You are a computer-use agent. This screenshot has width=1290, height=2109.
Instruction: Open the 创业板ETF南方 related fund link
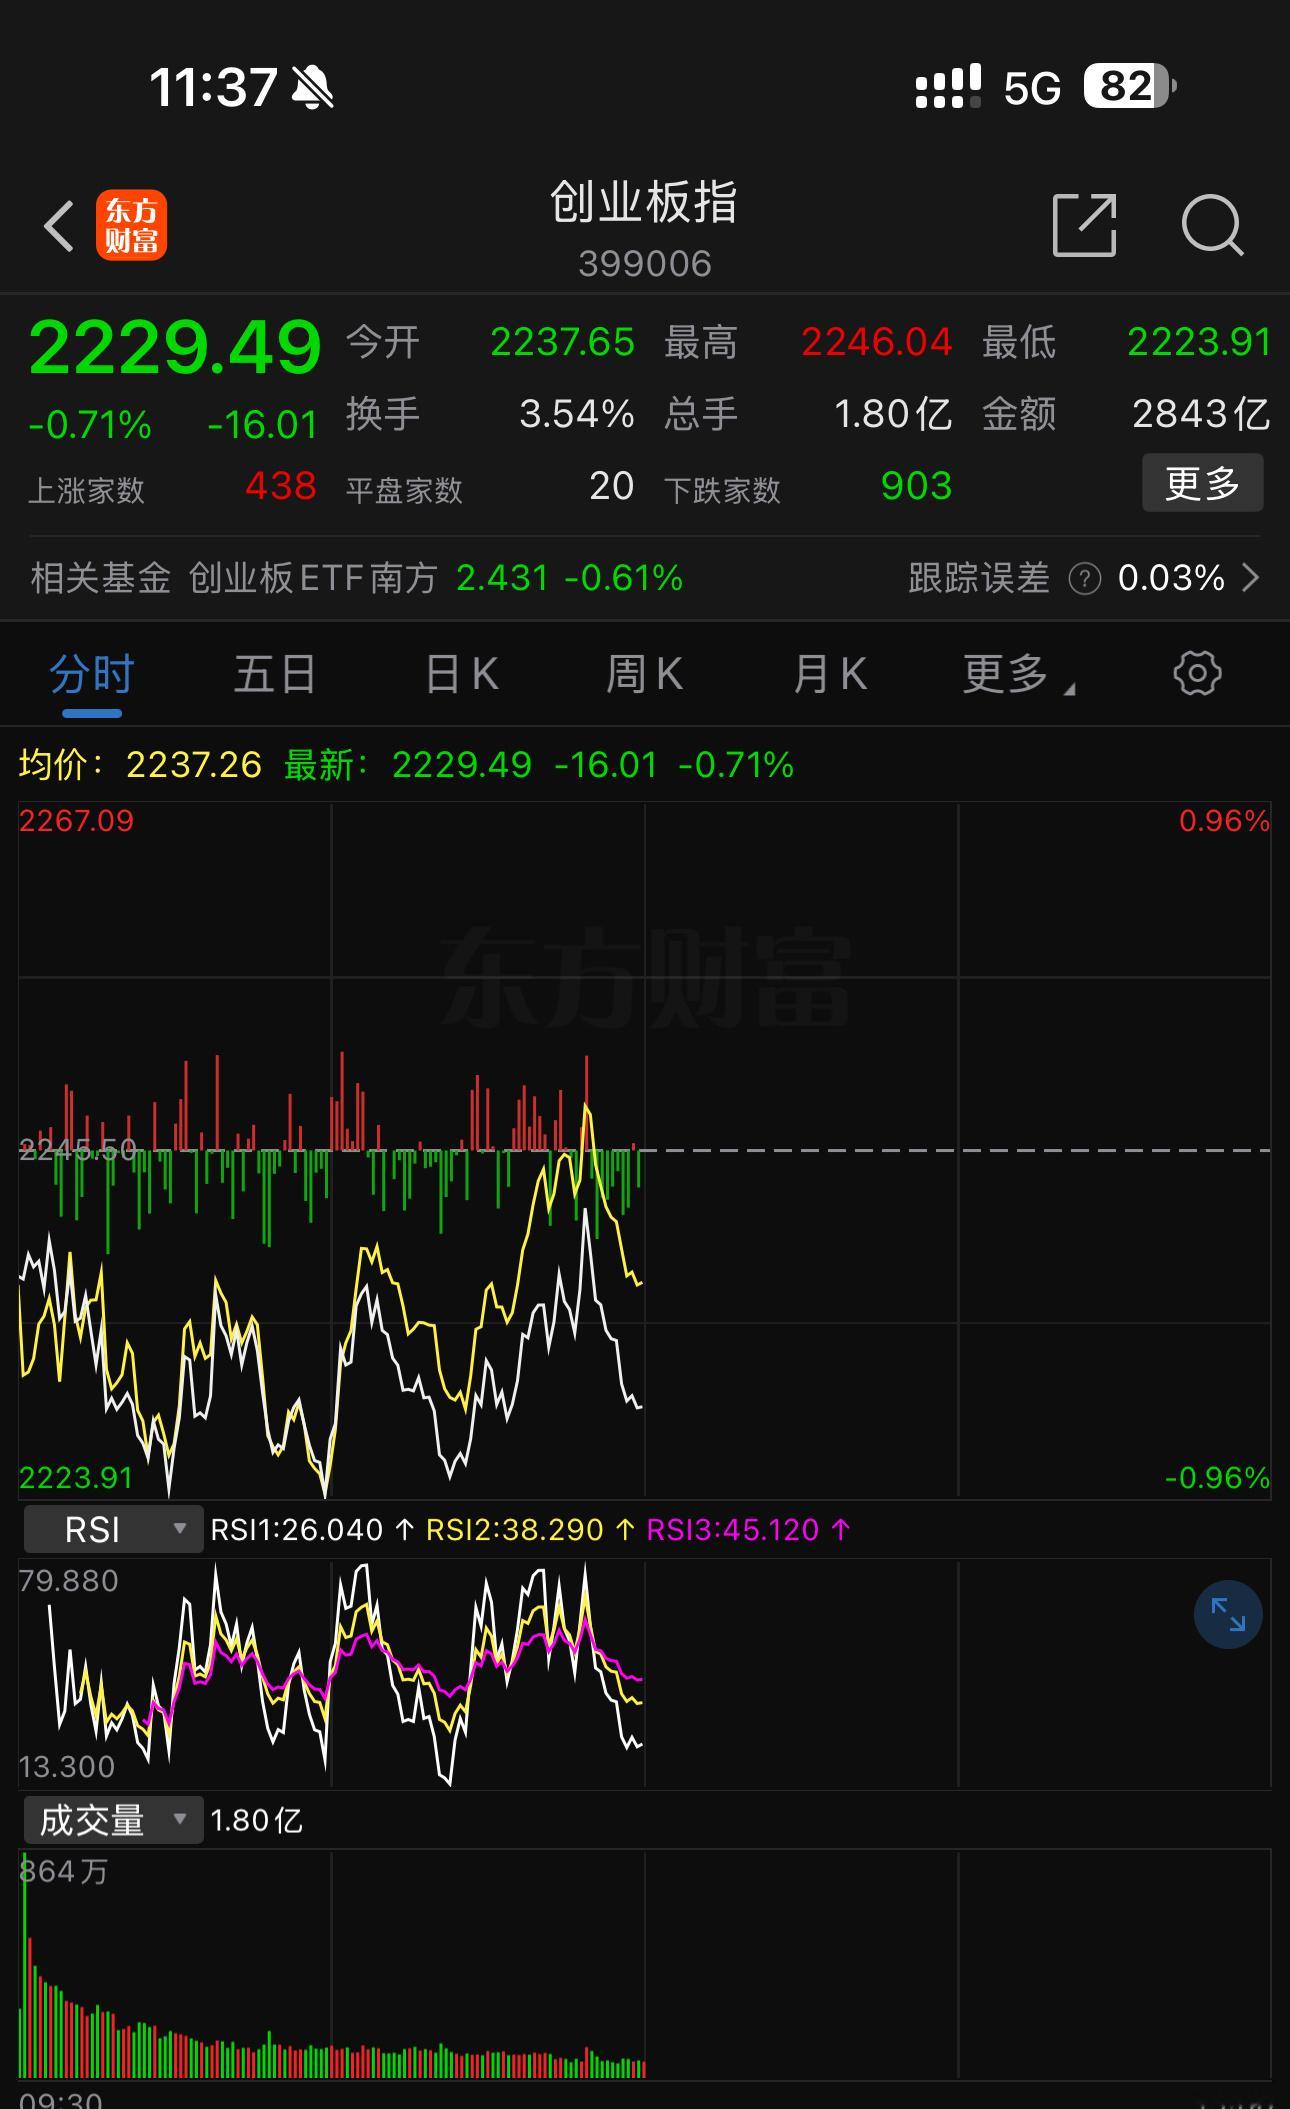313,578
